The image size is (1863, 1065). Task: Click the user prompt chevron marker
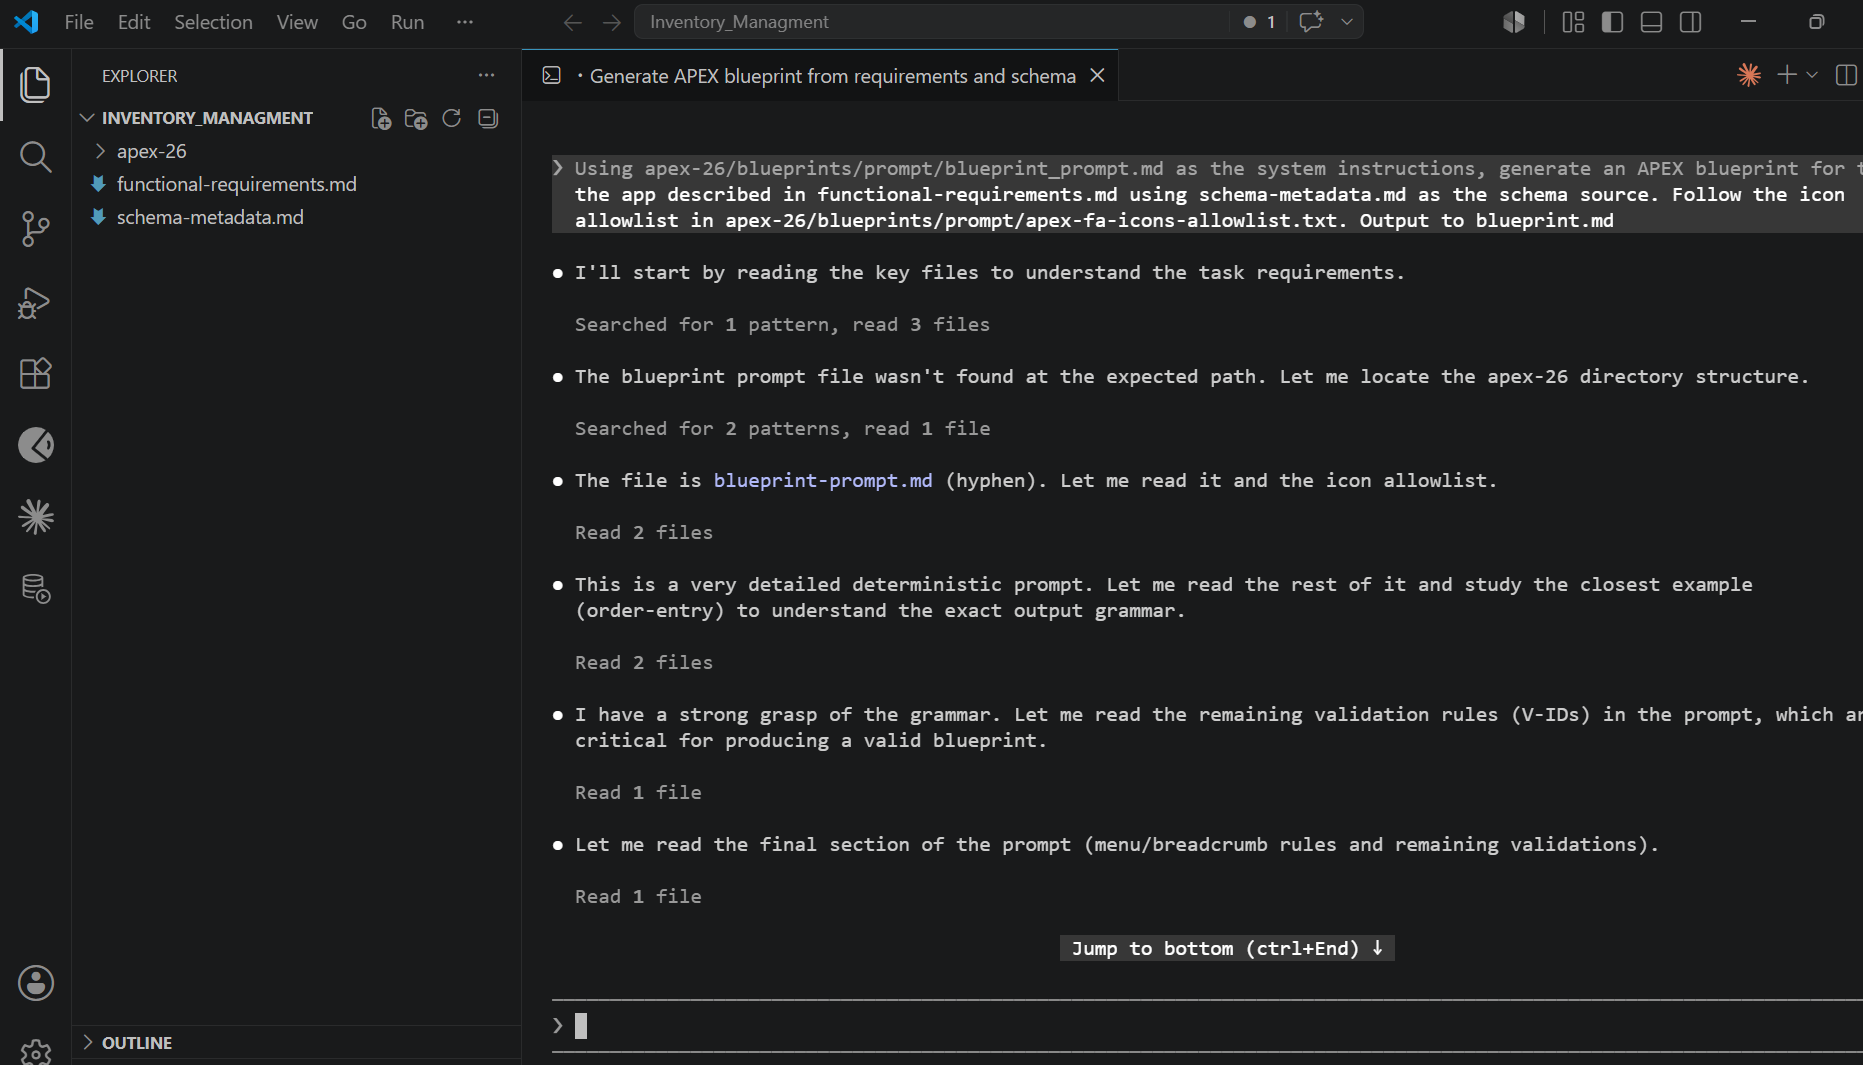tap(558, 168)
